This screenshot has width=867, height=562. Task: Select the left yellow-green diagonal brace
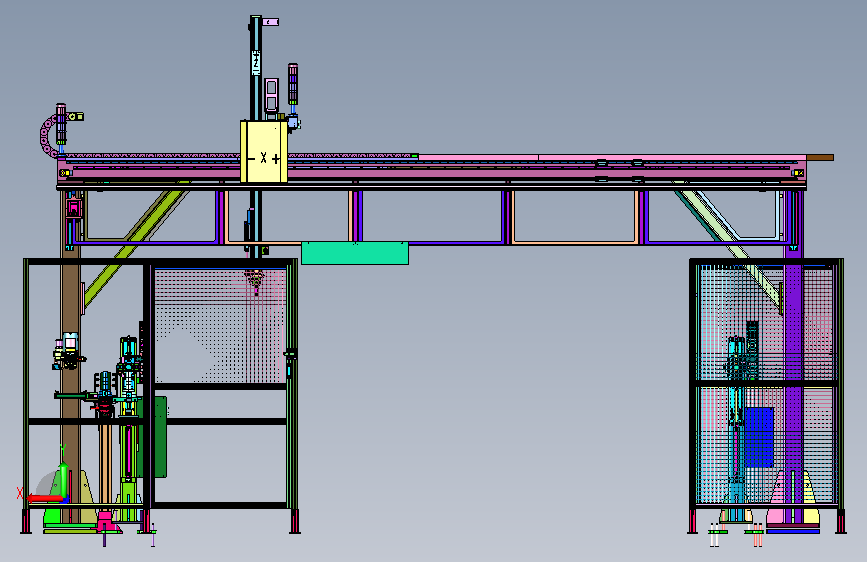[134, 248]
